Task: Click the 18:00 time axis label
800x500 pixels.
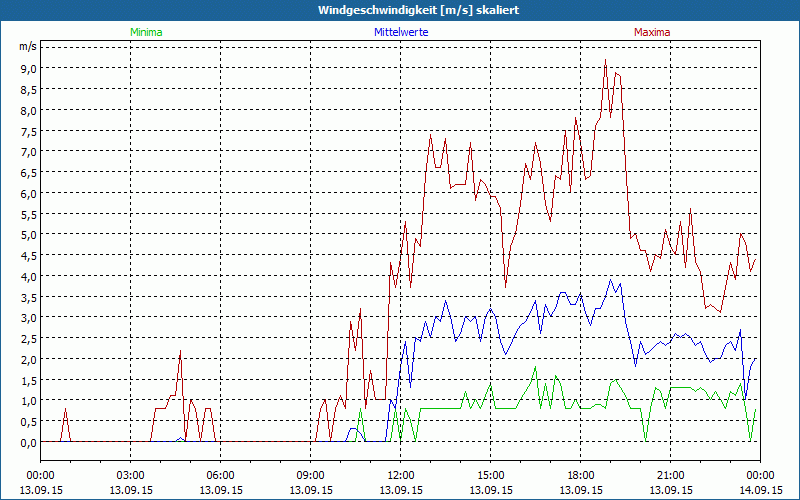Action: point(581,476)
